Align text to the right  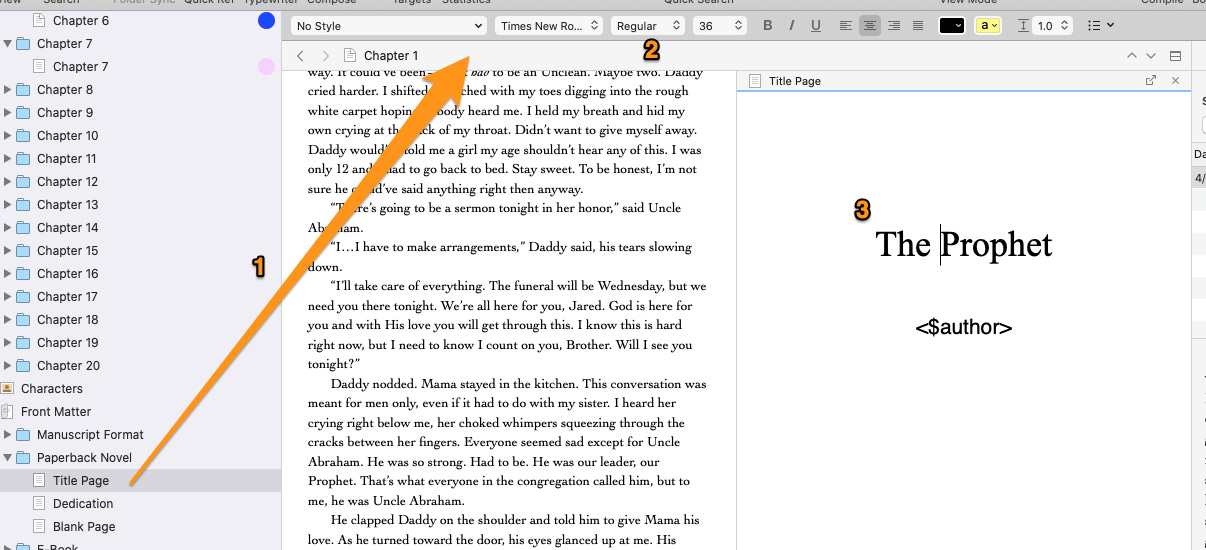[894, 26]
